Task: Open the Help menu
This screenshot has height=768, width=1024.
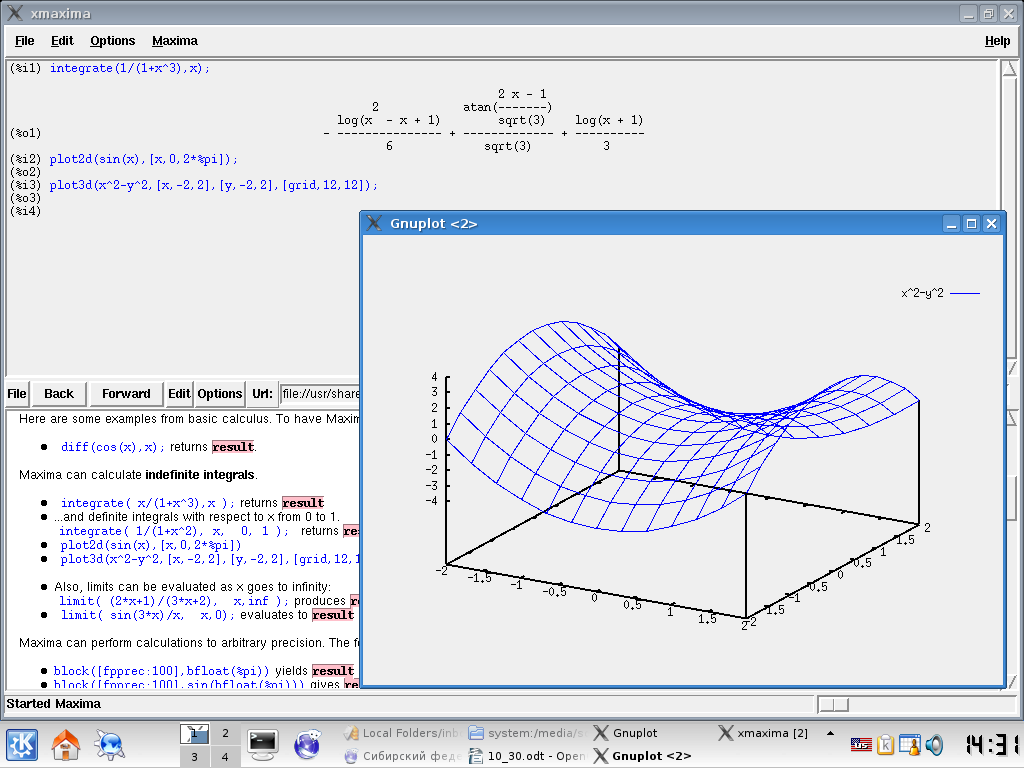Action: [997, 40]
